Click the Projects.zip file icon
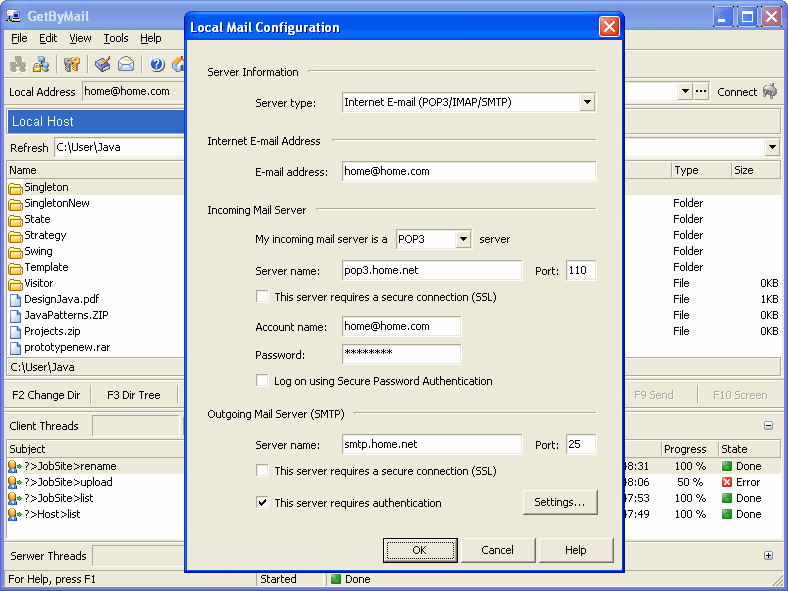 pyautogui.click(x=16, y=332)
